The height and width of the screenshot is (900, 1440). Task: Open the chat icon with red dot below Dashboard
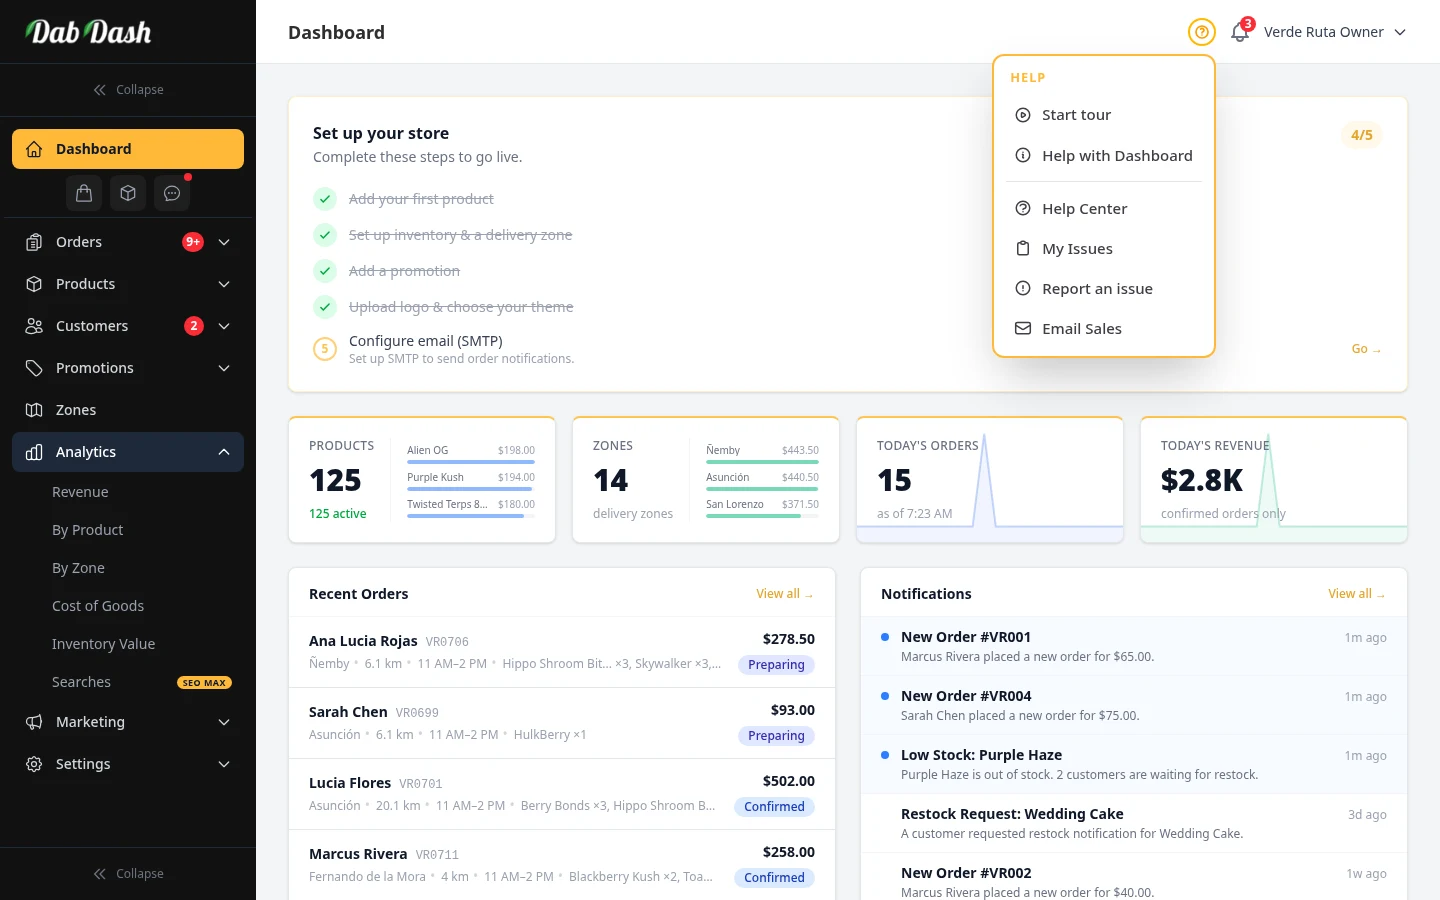tap(171, 193)
